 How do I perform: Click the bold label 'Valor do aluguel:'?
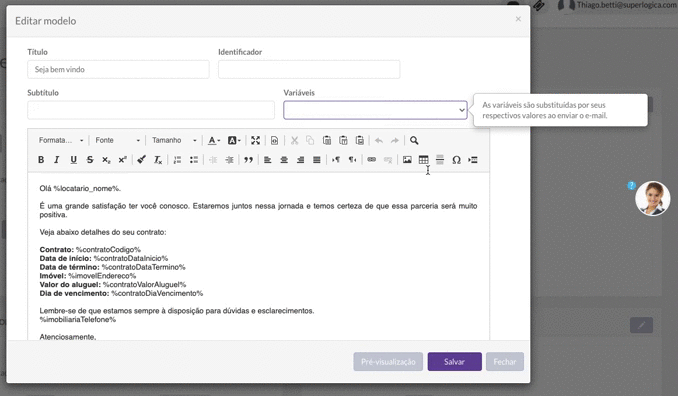point(70,284)
